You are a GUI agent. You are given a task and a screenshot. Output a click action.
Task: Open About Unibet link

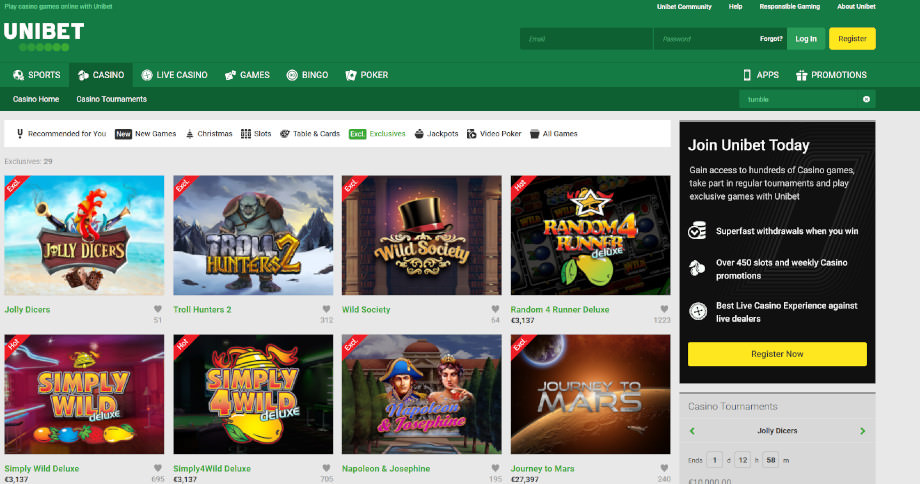pos(856,6)
